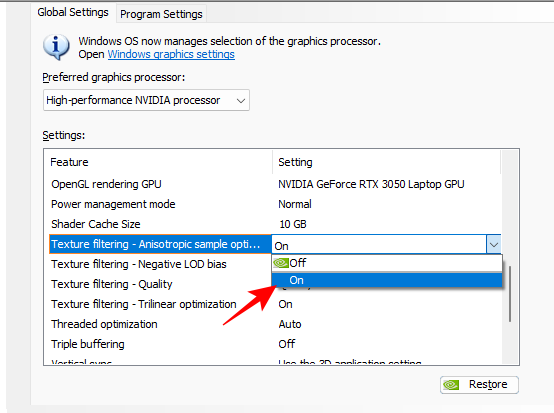Screen dimensions: 554x413
Task: Click the Restore button
Action: pyautogui.click(x=479, y=384)
